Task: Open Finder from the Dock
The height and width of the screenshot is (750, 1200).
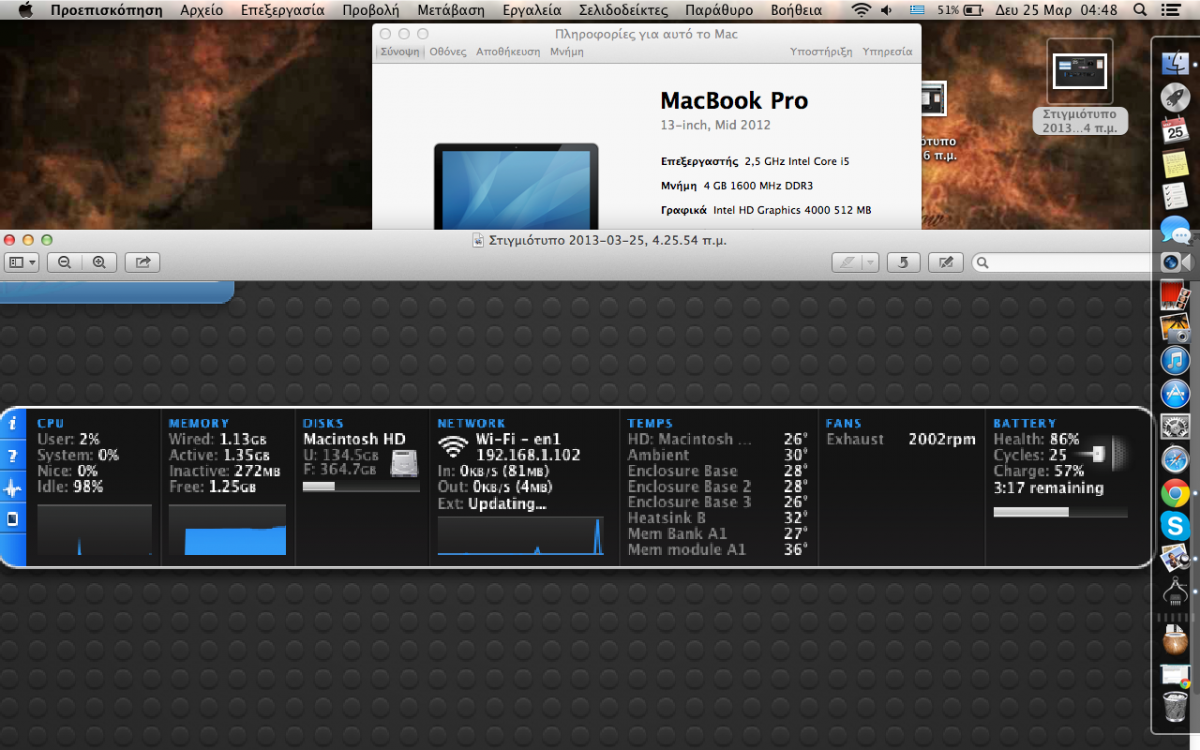Action: point(1175,63)
